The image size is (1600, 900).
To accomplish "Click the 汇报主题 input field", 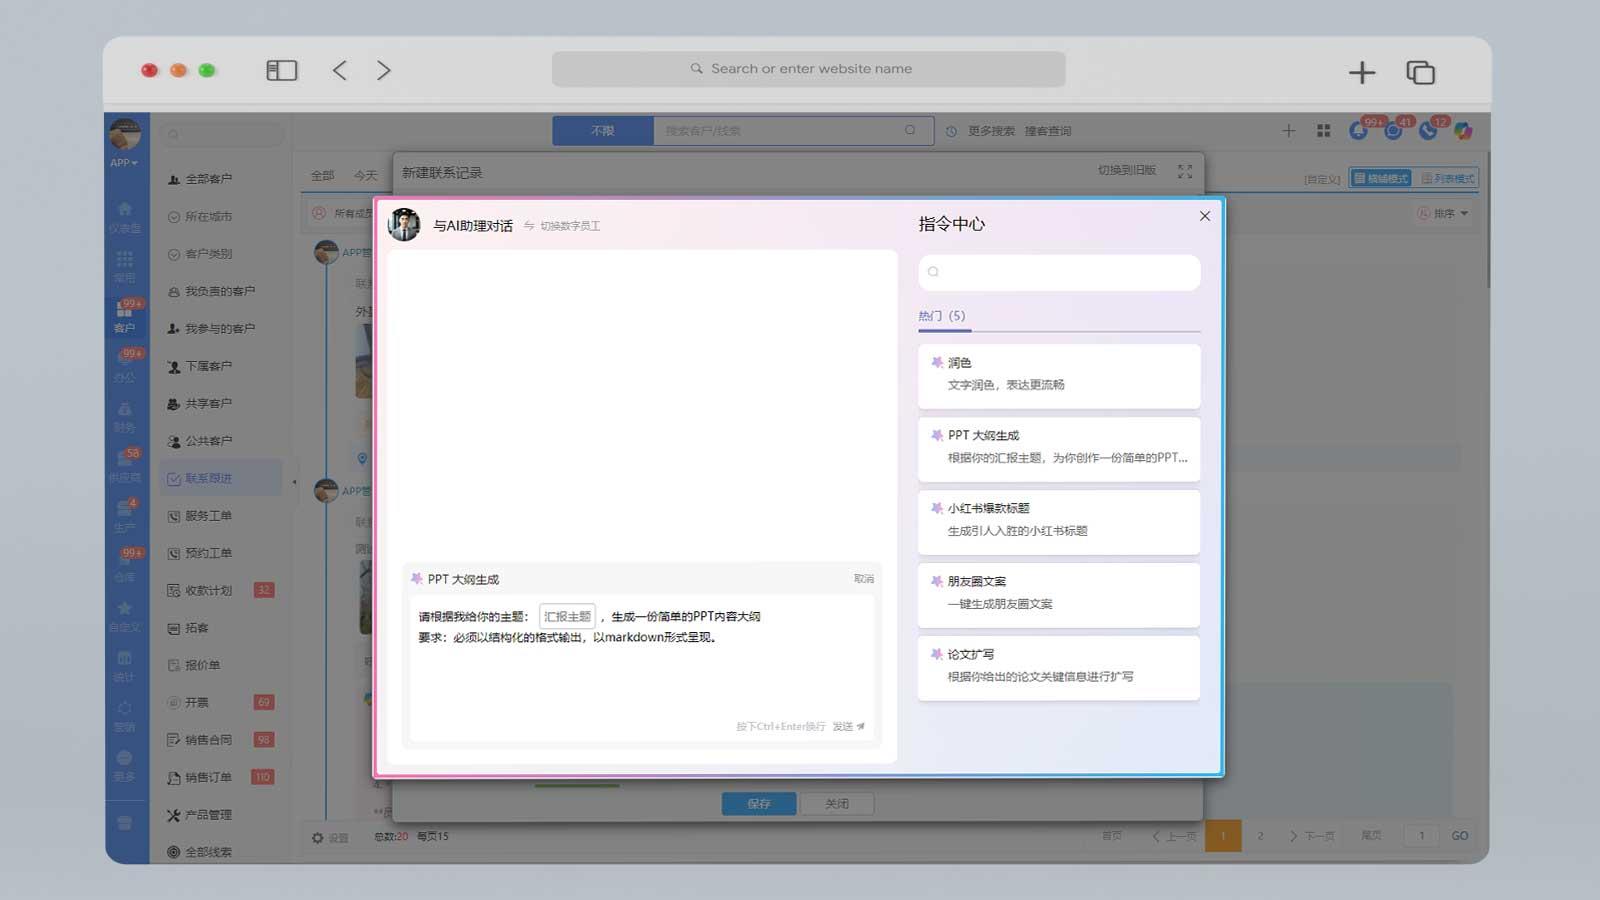I will 566,616.
